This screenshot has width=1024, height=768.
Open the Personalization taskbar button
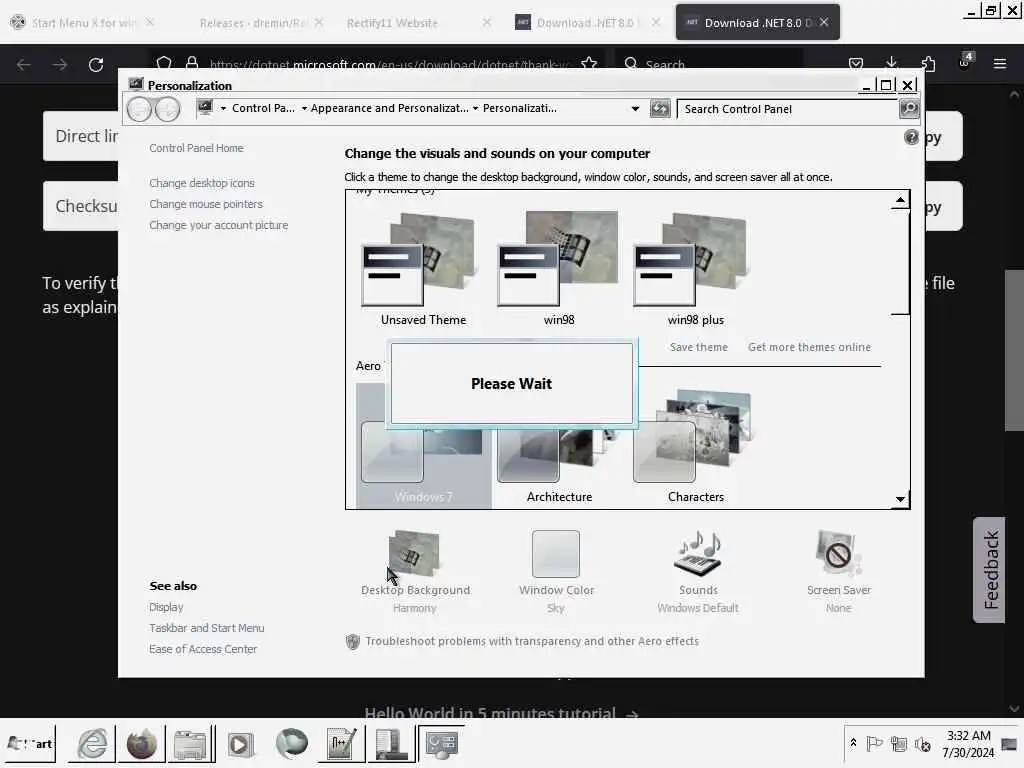(441, 743)
